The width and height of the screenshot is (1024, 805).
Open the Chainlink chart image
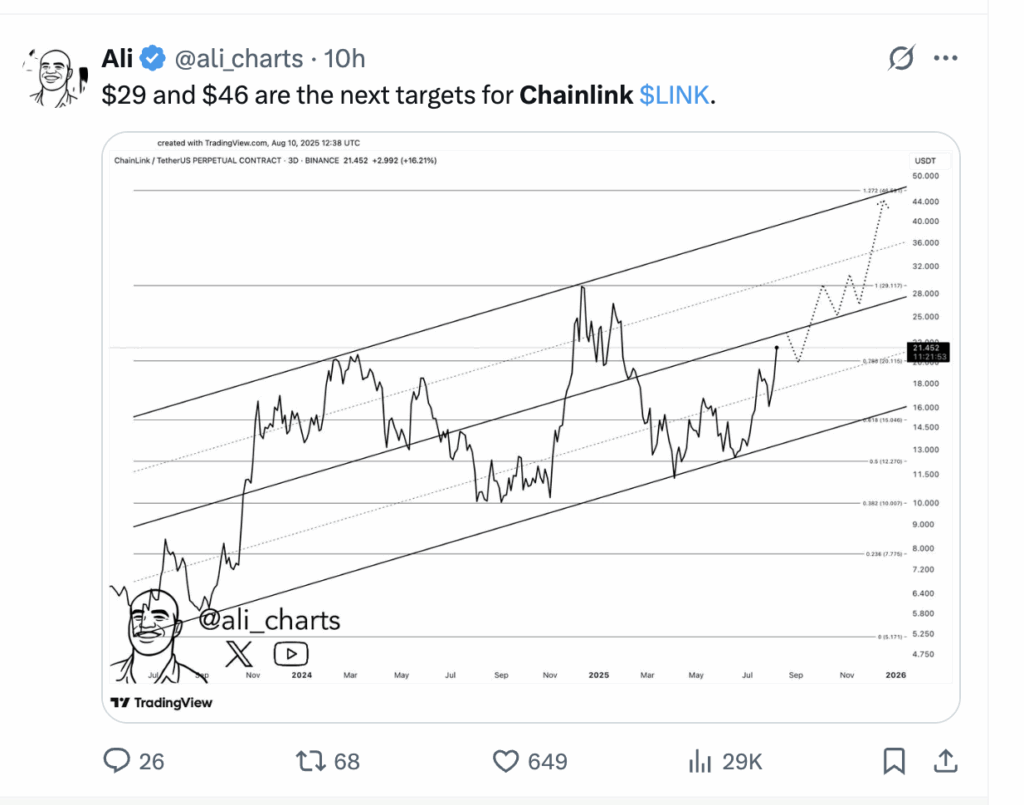pos(531,427)
